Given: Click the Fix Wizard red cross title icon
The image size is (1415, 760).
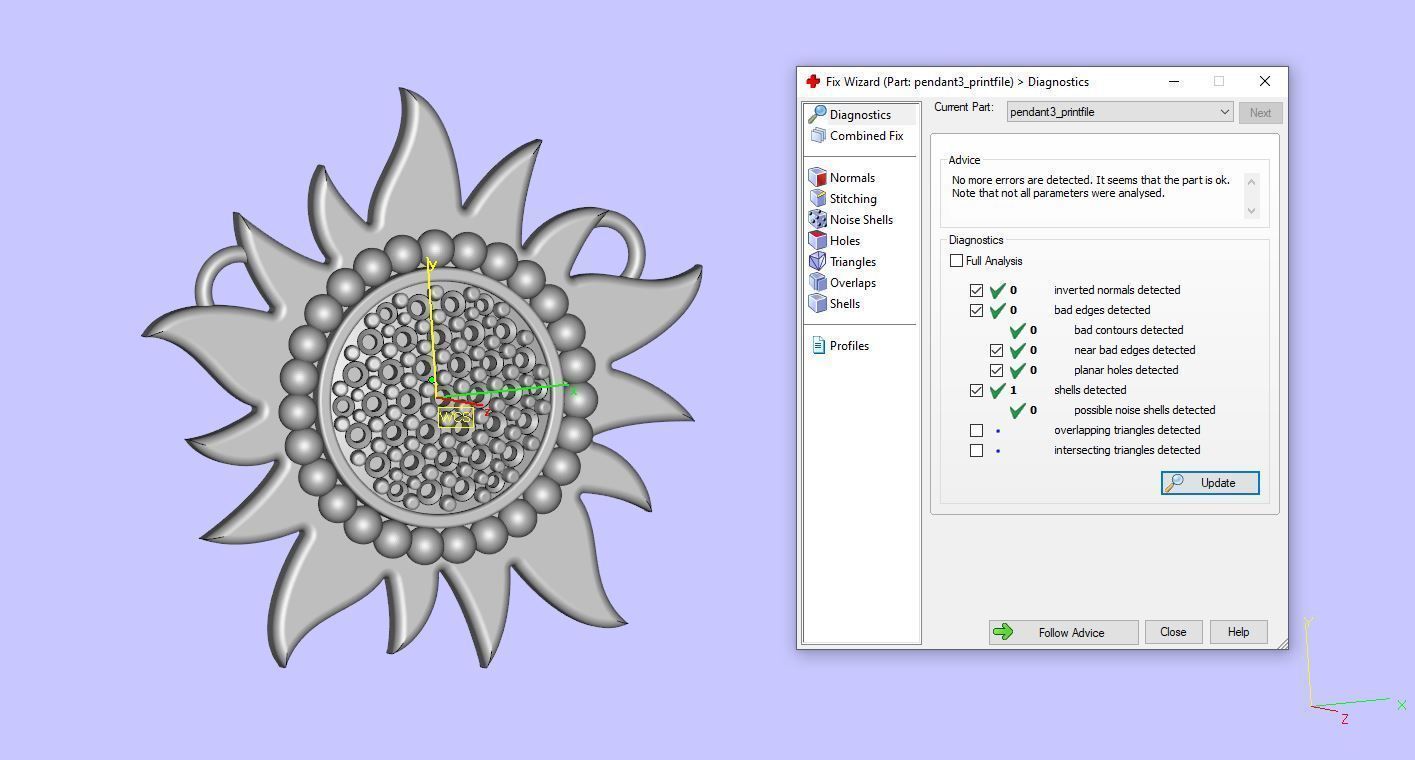Looking at the screenshot, I should [x=813, y=81].
